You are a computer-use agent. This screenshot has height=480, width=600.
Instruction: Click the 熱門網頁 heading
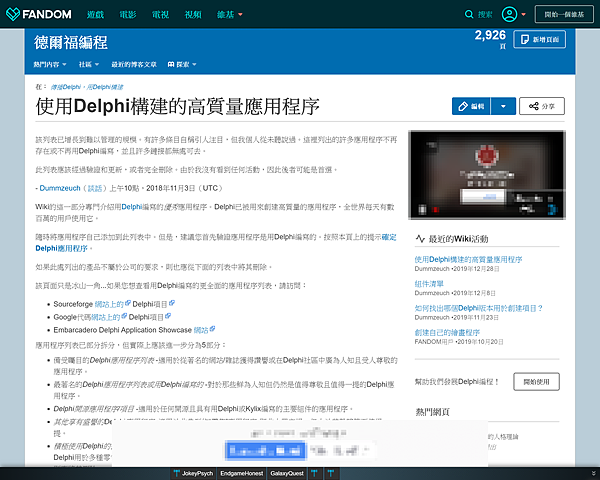(432, 412)
